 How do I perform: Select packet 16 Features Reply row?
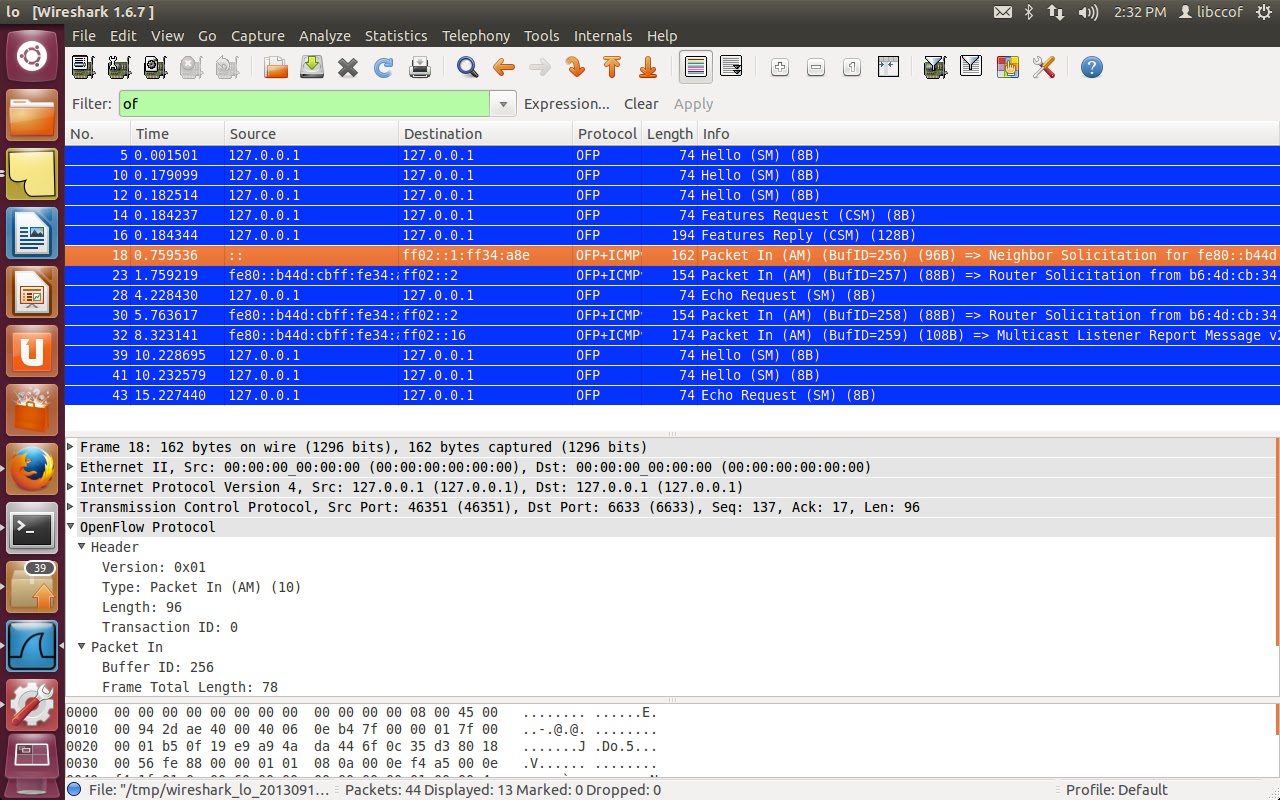672,235
